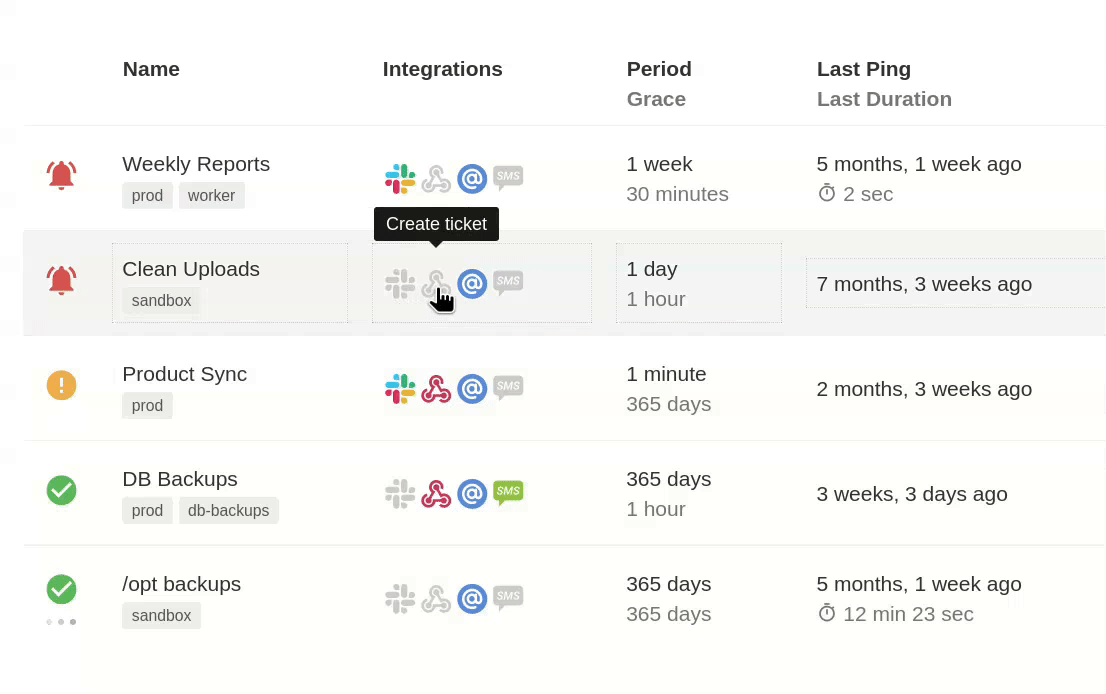
Task: Select the Slack integration icon for Weekly Reports
Action: (x=400, y=178)
